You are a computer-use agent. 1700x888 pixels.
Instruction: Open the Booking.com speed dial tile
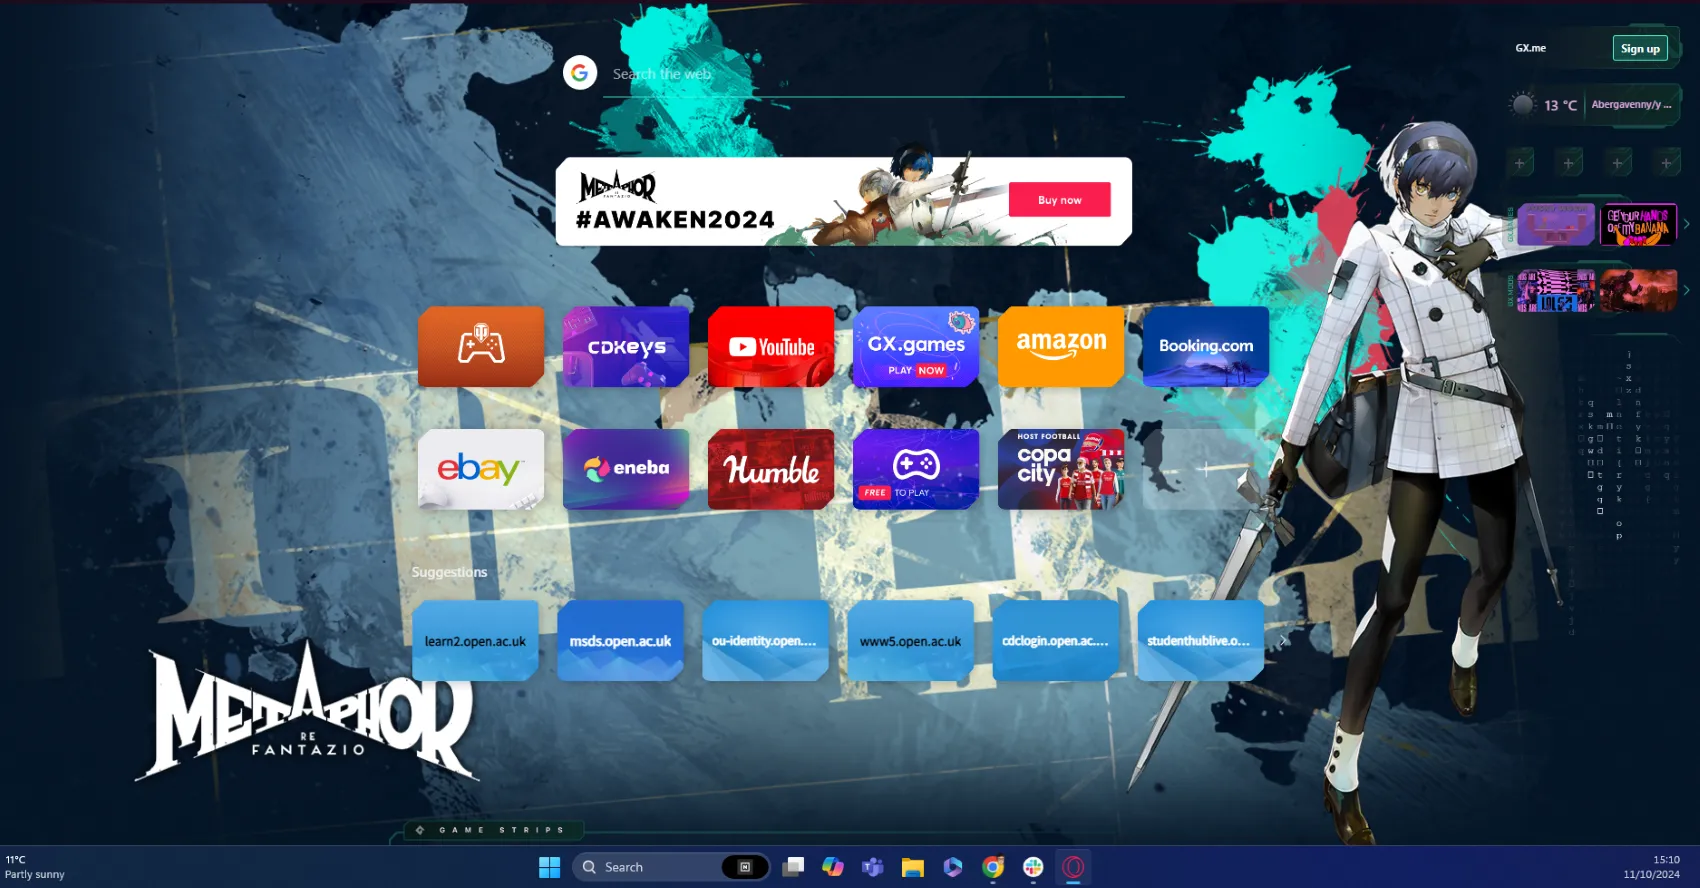(x=1206, y=347)
